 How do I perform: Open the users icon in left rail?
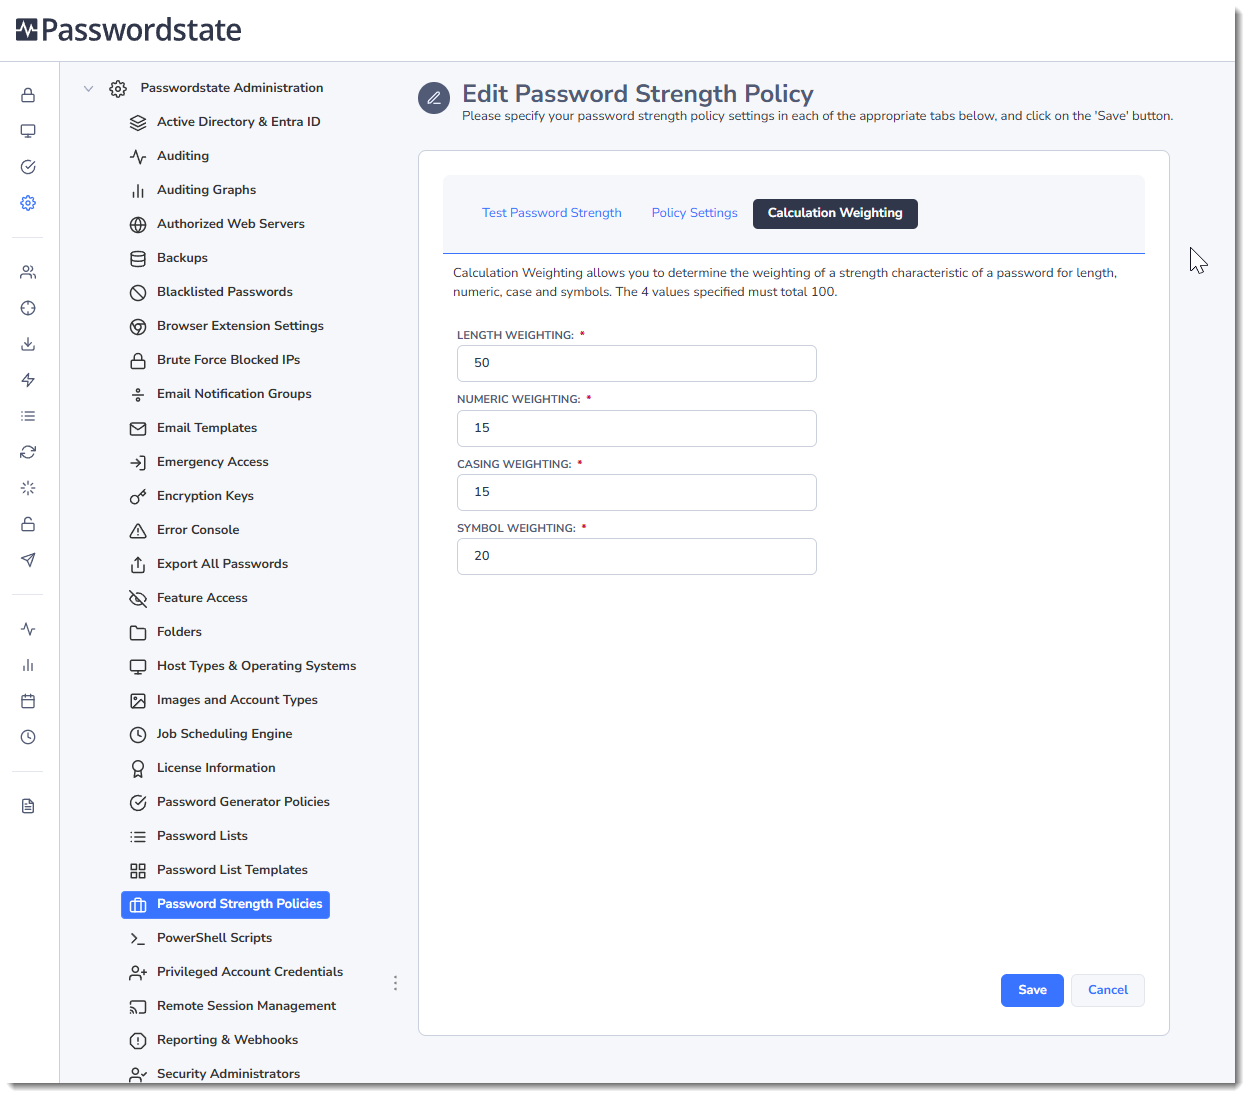(x=28, y=272)
